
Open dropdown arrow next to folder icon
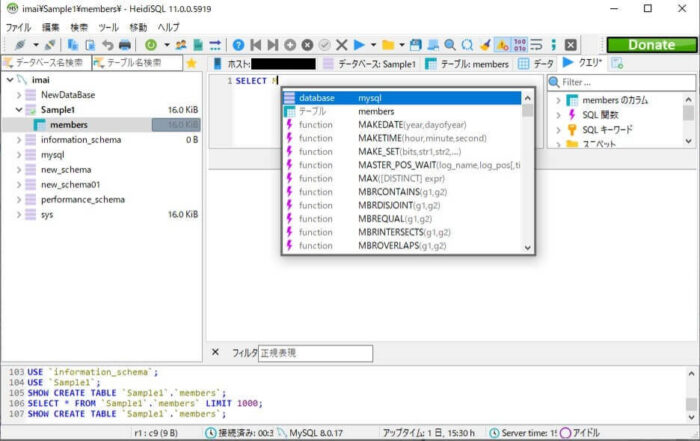402,45
